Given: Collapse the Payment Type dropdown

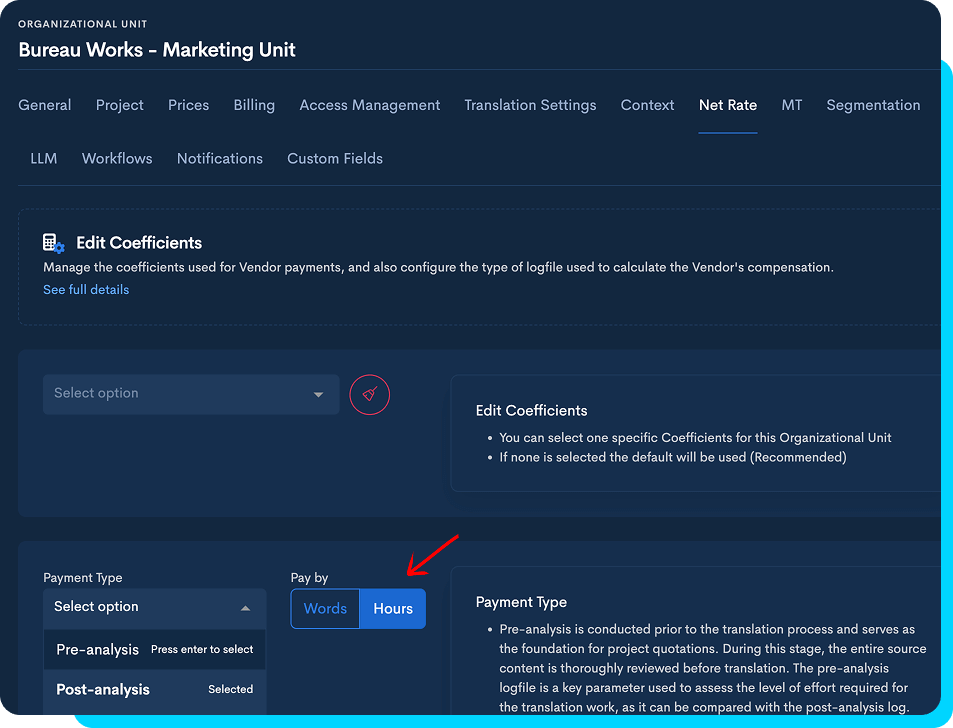Looking at the screenshot, I should click(x=246, y=608).
